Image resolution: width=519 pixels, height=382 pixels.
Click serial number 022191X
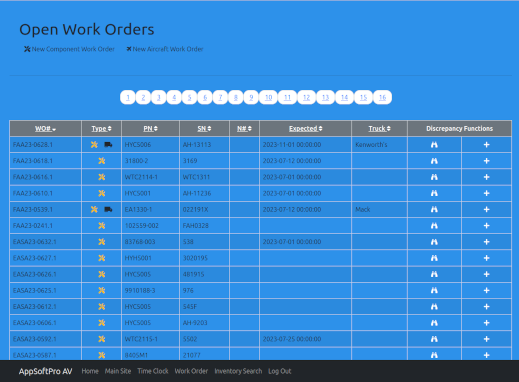point(195,209)
